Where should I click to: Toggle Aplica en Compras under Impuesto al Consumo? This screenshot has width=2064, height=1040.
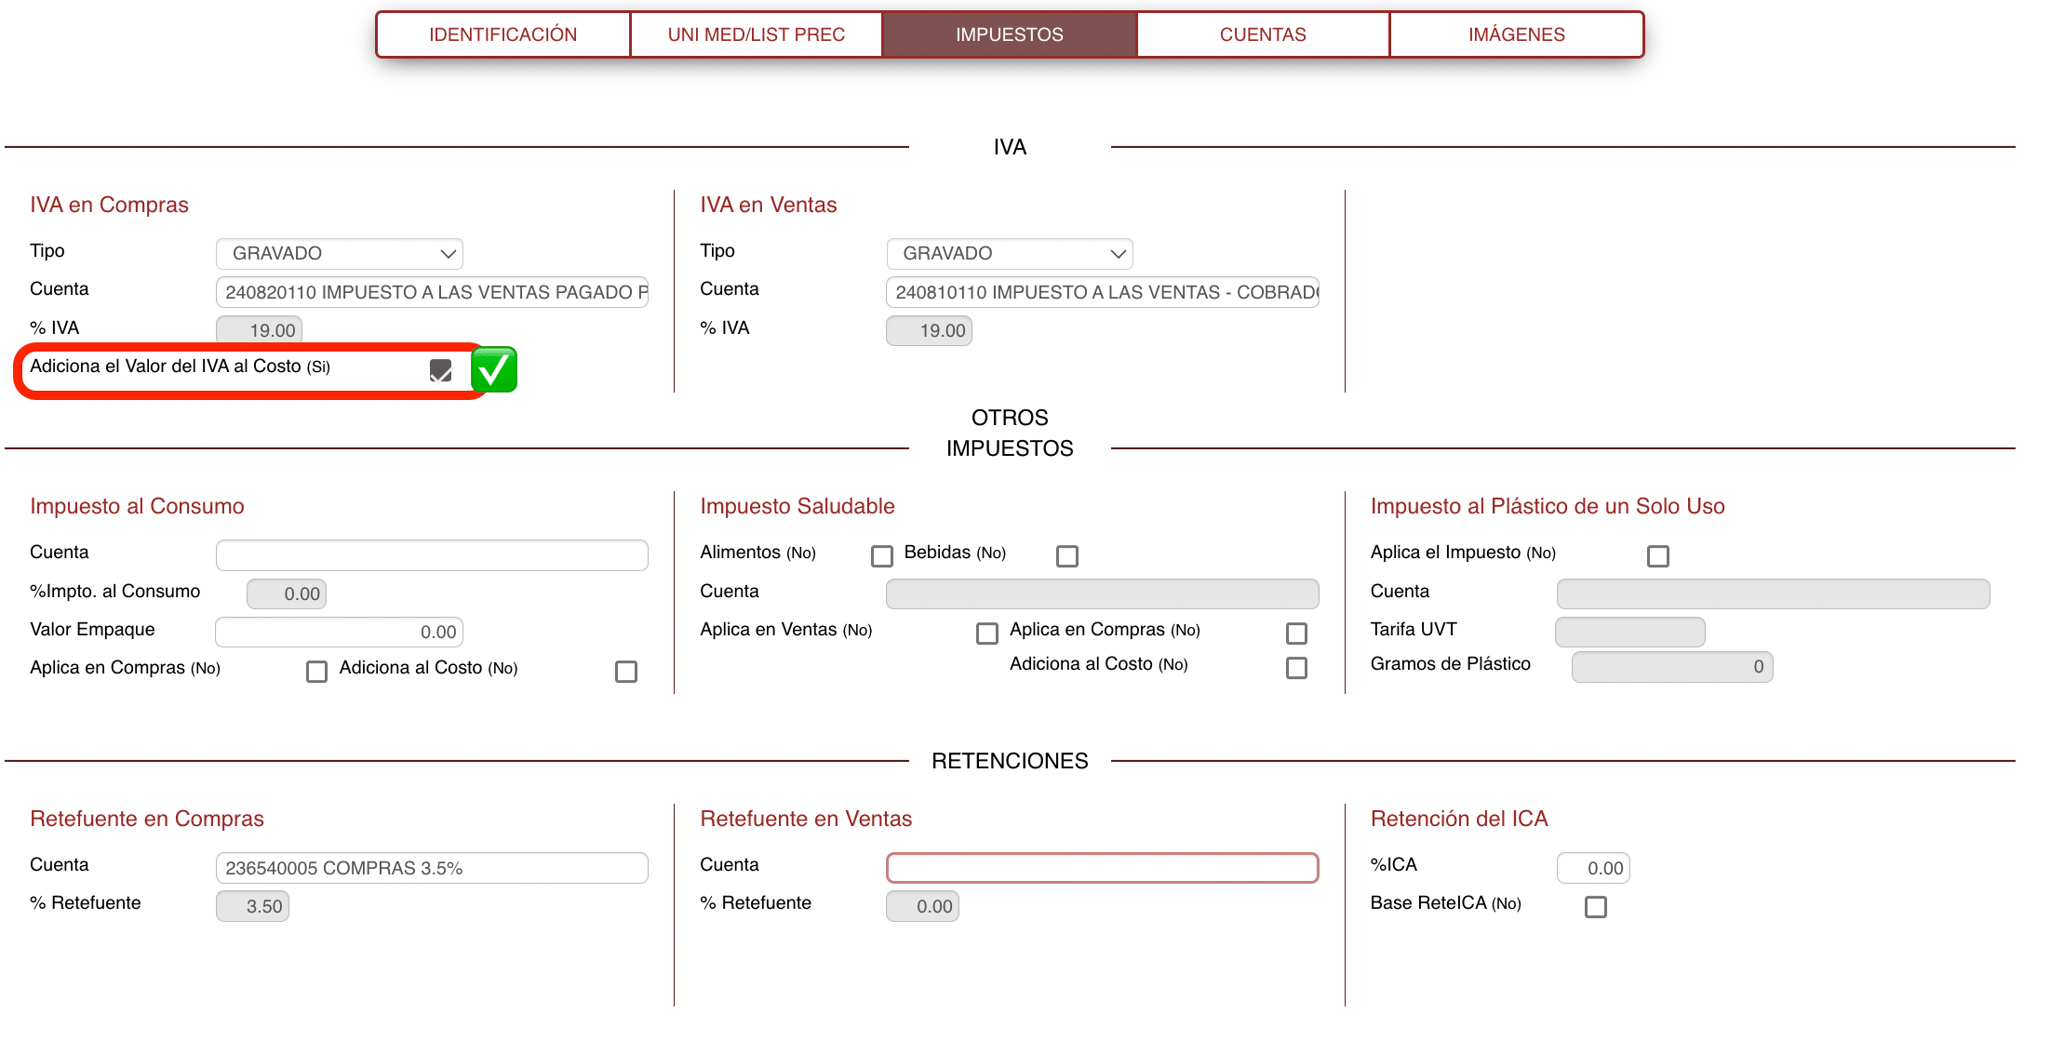coord(316,672)
